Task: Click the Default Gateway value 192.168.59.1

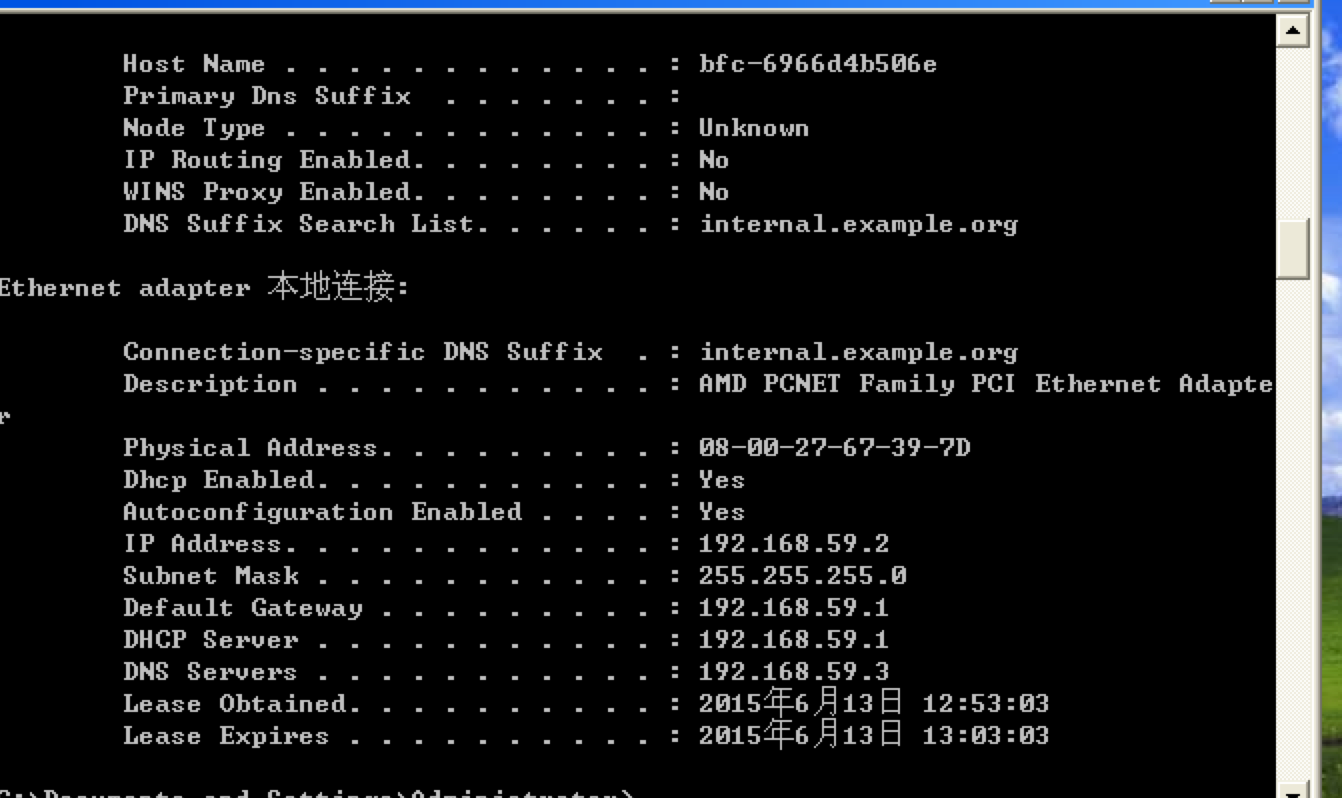Action: click(x=794, y=608)
